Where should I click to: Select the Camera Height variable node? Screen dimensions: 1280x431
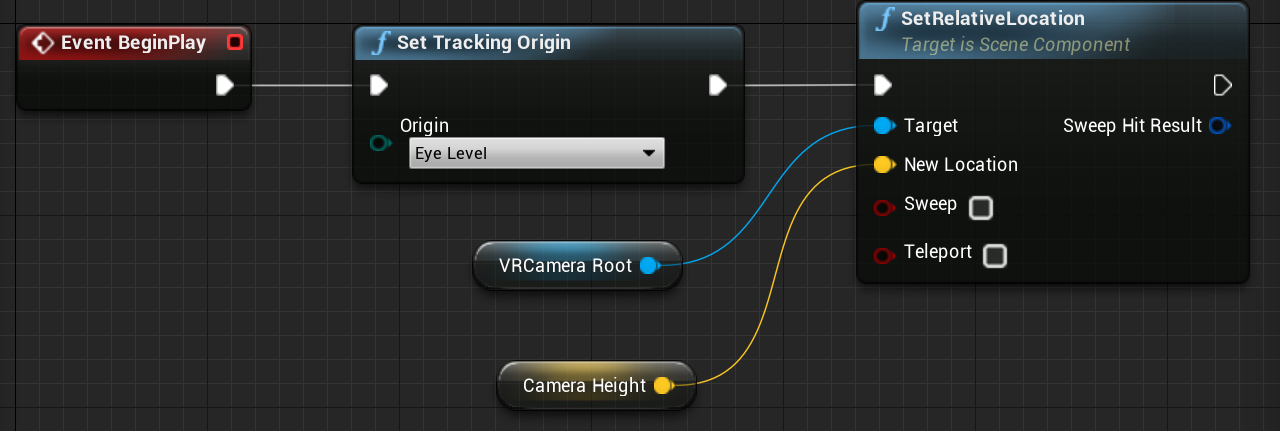point(596,386)
